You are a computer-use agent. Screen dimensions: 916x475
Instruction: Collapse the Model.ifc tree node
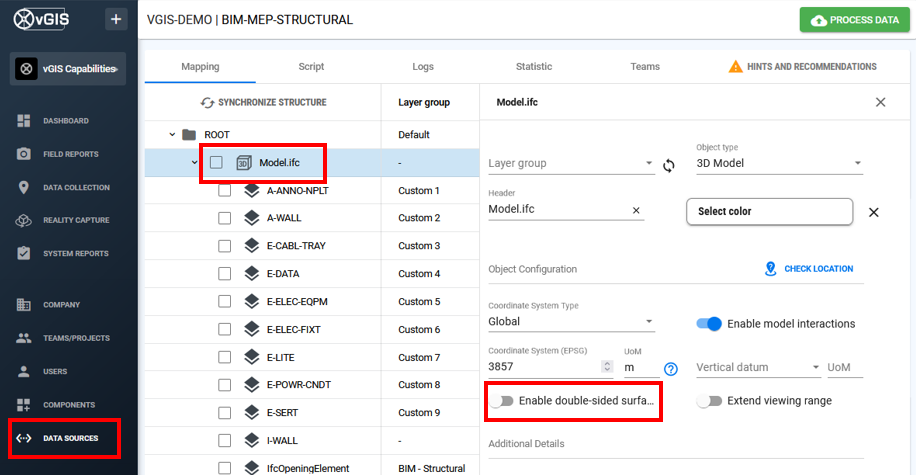[194, 162]
